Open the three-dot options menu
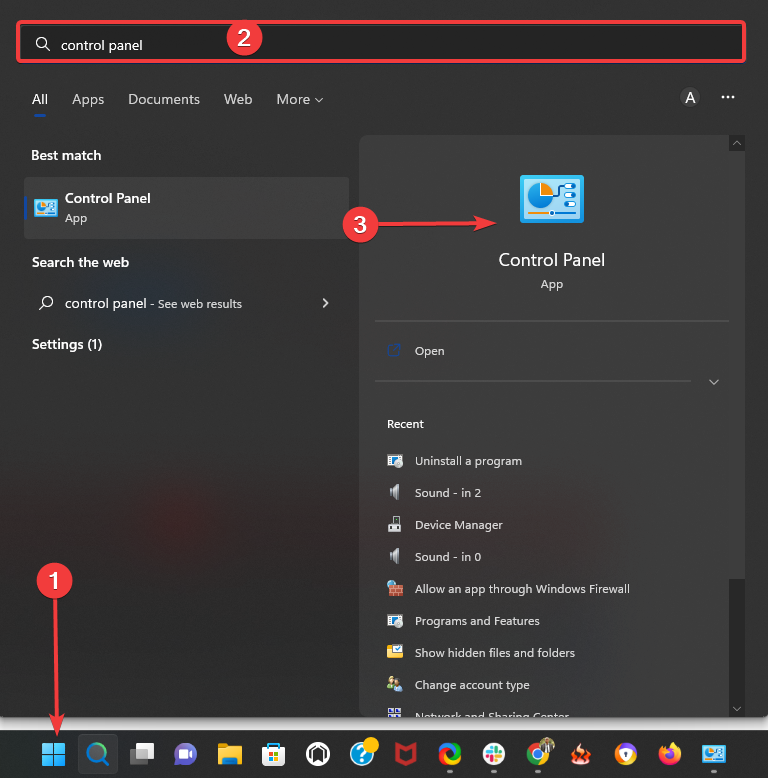Screen dimensions: 768x778 click(728, 97)
